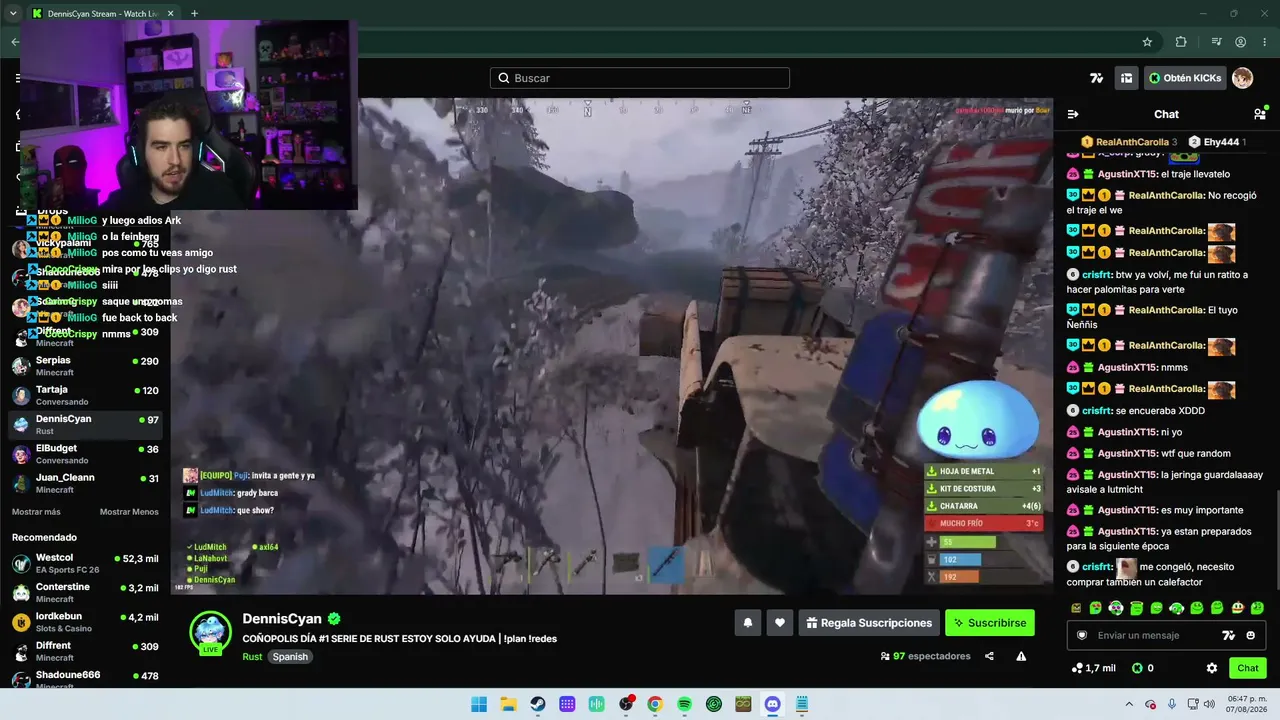The width and height of the screenshot is (1280, 720).
Task: Show hidden system tray icons
Action: [1129, 704]
